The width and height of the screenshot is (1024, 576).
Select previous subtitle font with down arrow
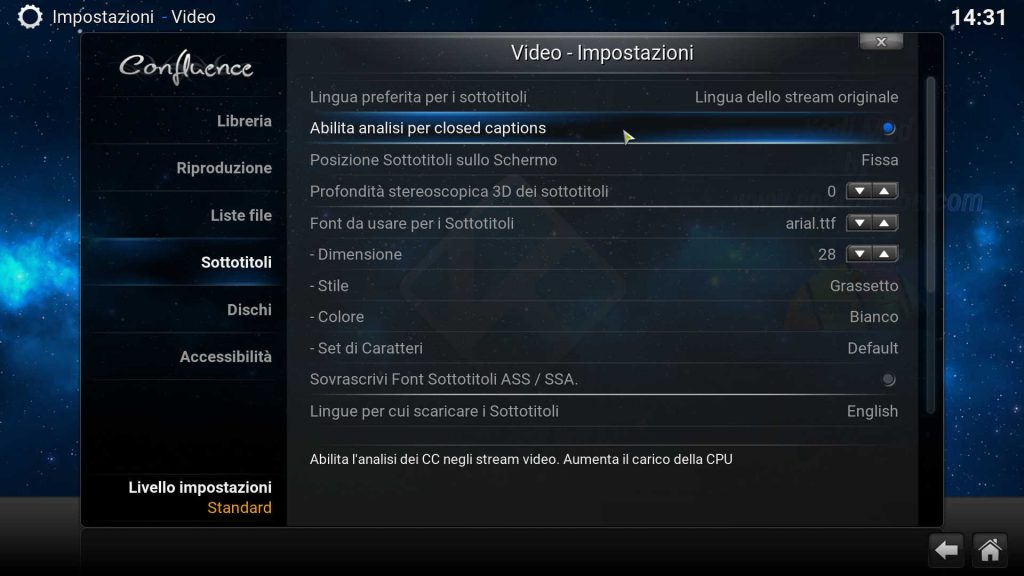pos(859,223)
